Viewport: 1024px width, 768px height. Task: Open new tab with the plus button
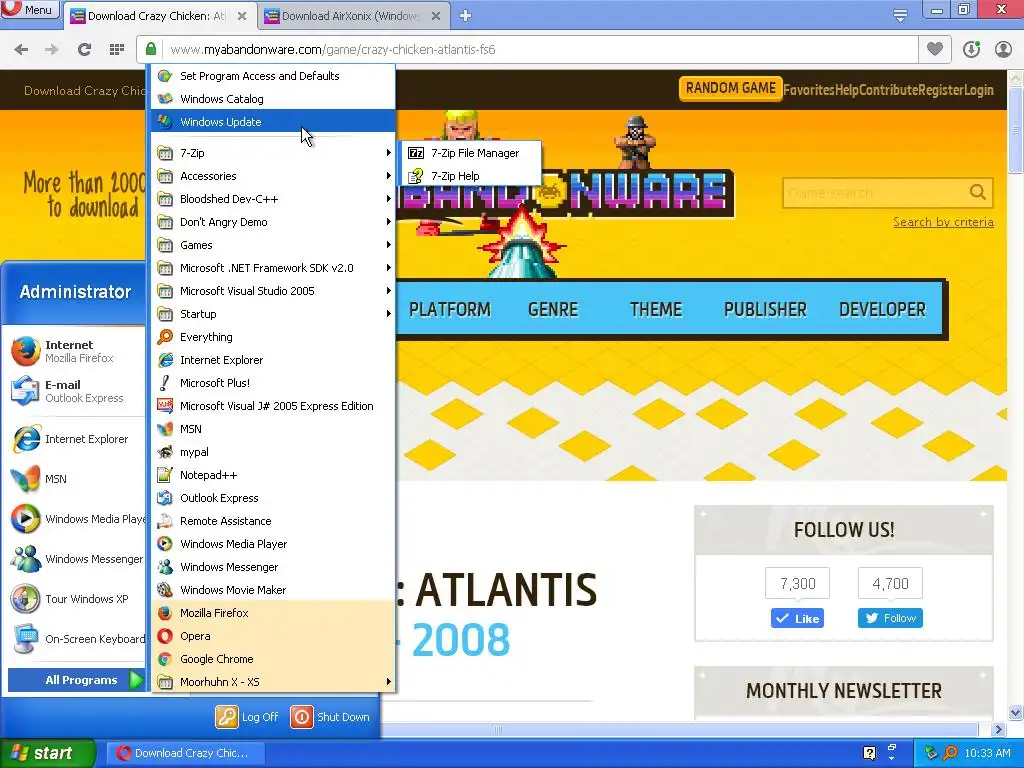tap(465, 16)
